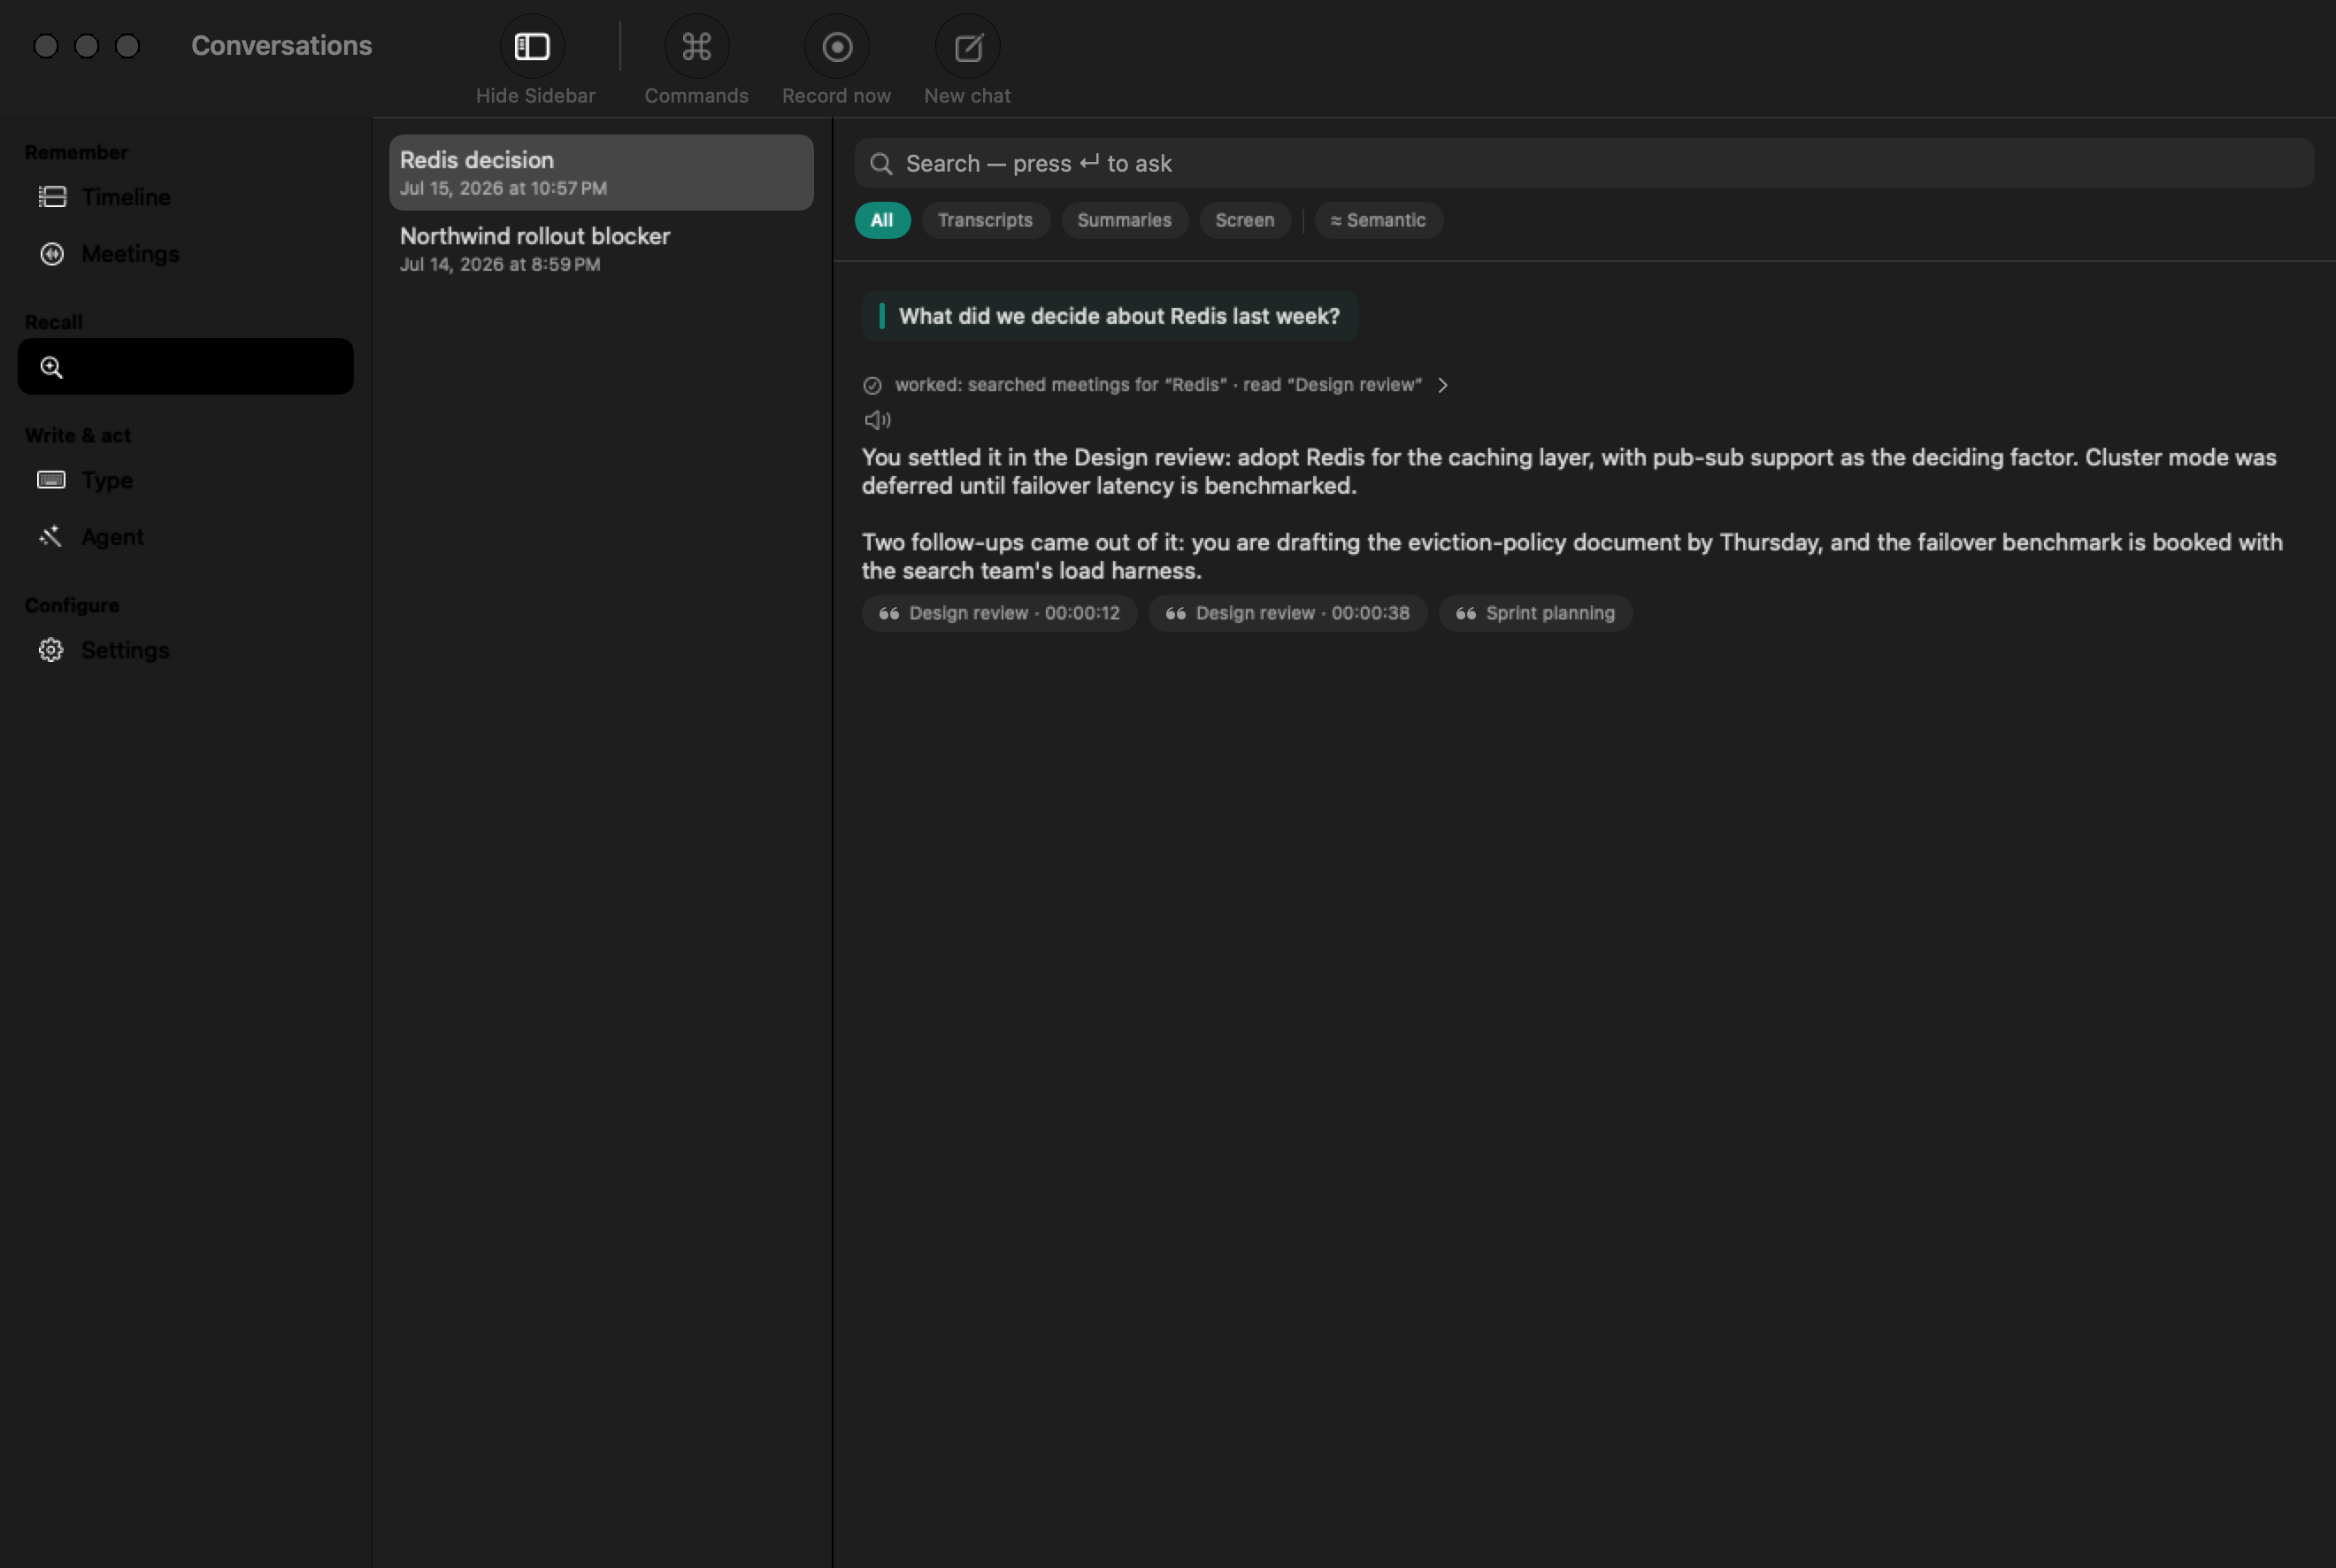The width and height of the screenshot is (2336, 1568).
Task: Start recording with Record now icon
Action: 837,46
